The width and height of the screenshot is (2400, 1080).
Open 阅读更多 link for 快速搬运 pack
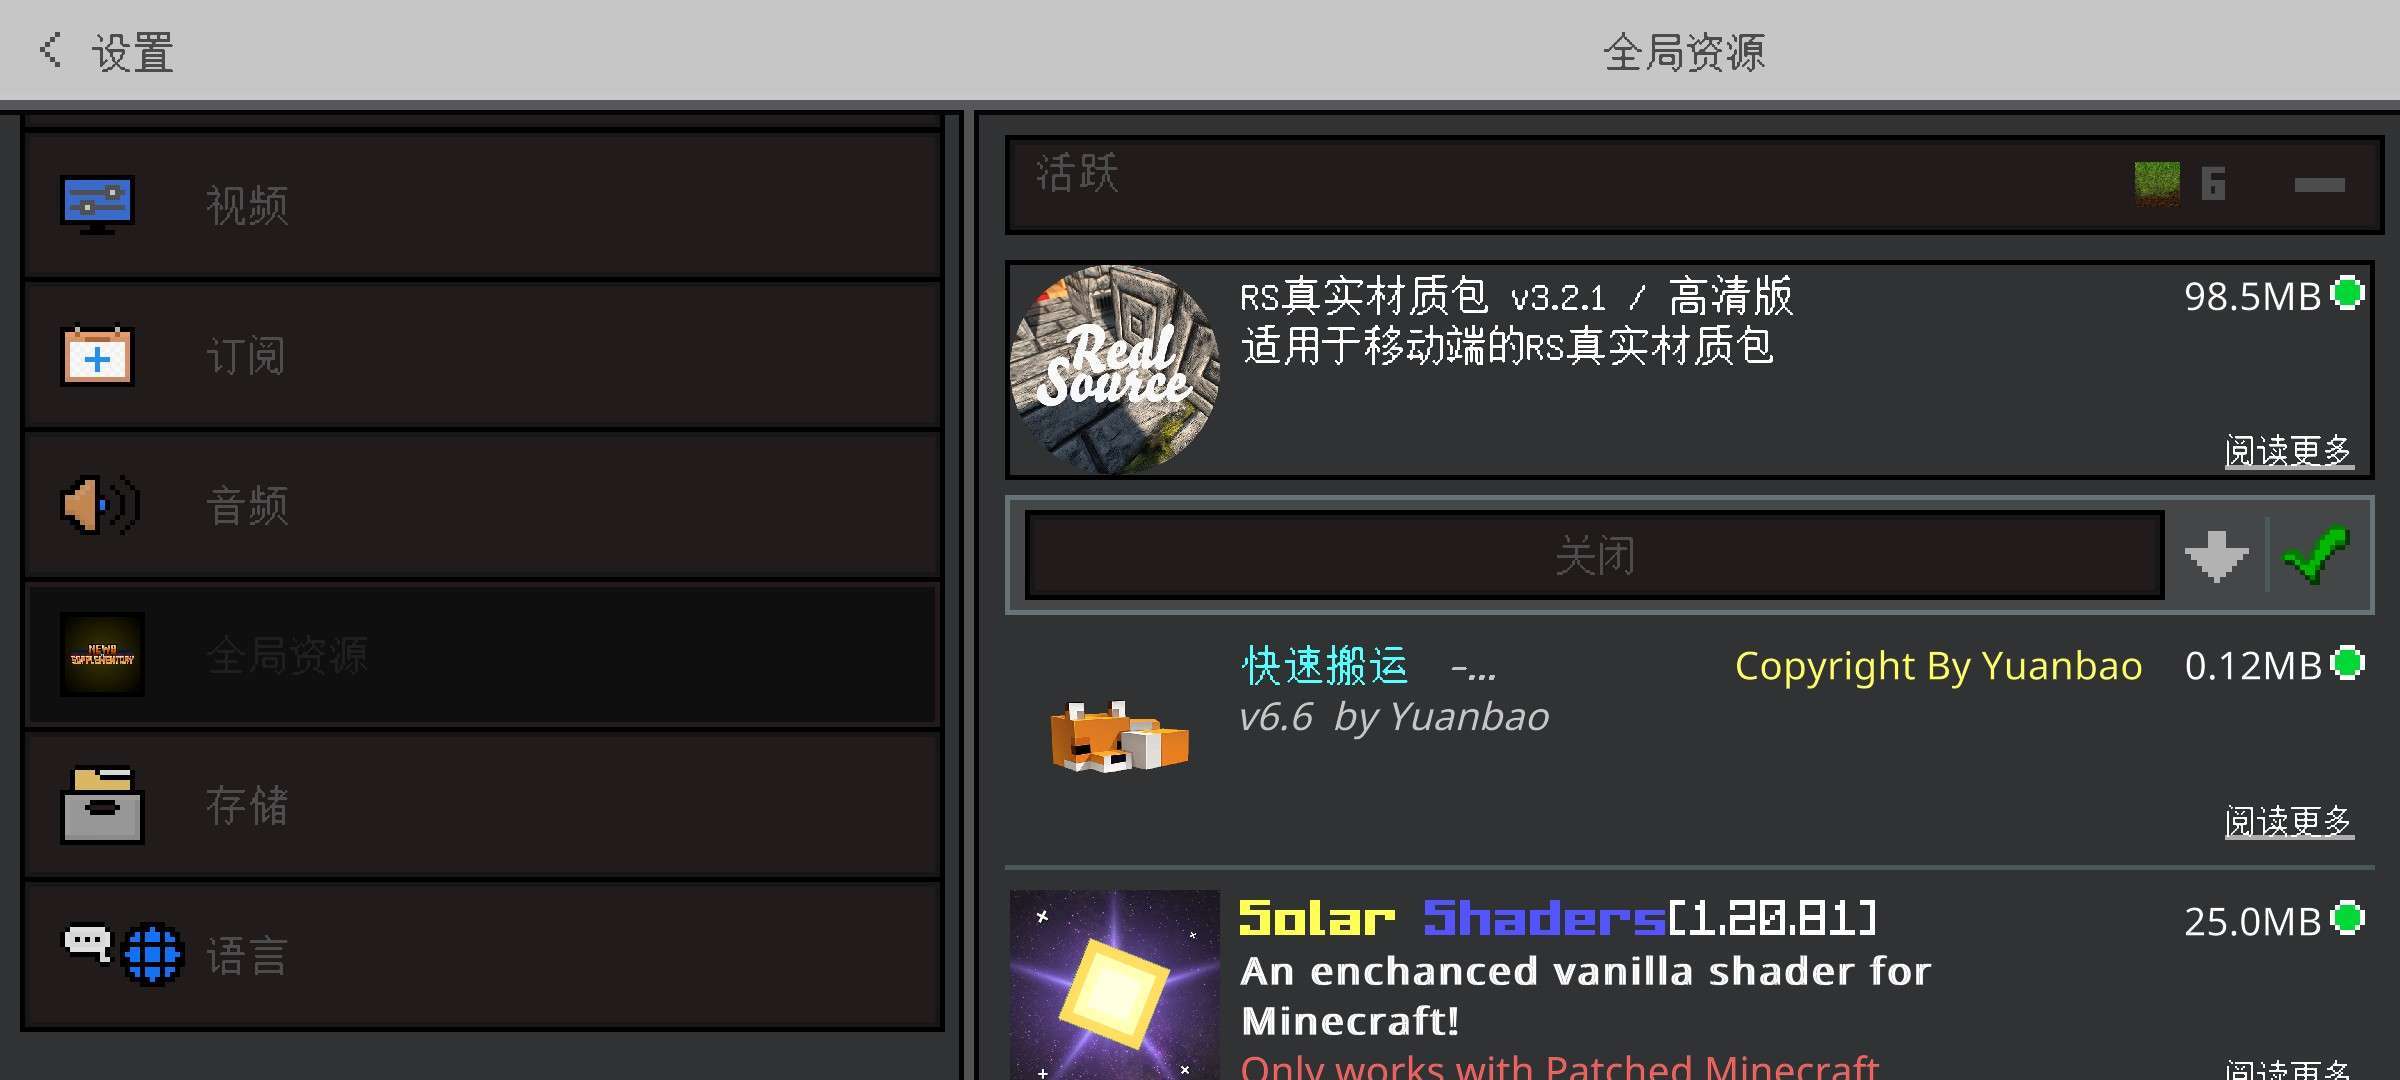tap(2289, 821)
